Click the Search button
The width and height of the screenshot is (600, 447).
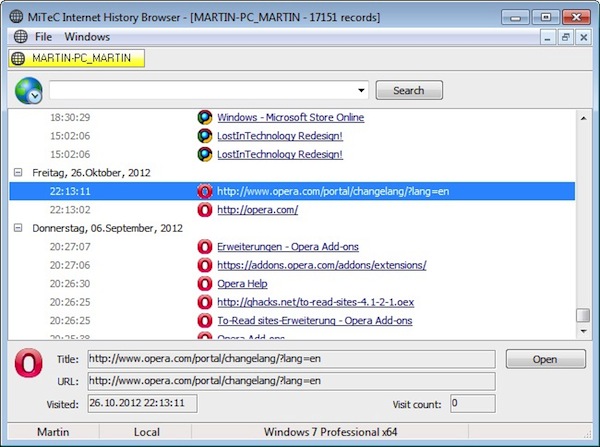tap(409, 90)
